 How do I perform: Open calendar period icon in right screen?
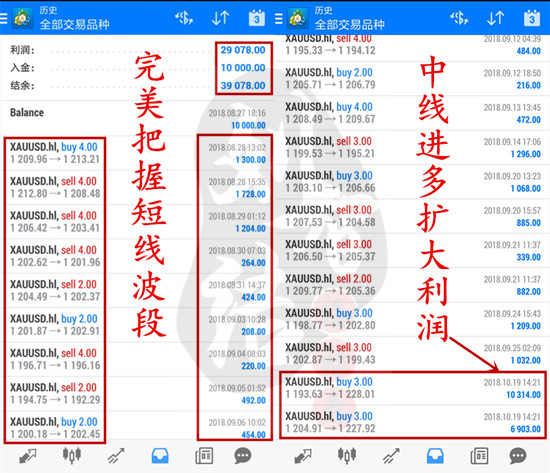click(532, 18)
